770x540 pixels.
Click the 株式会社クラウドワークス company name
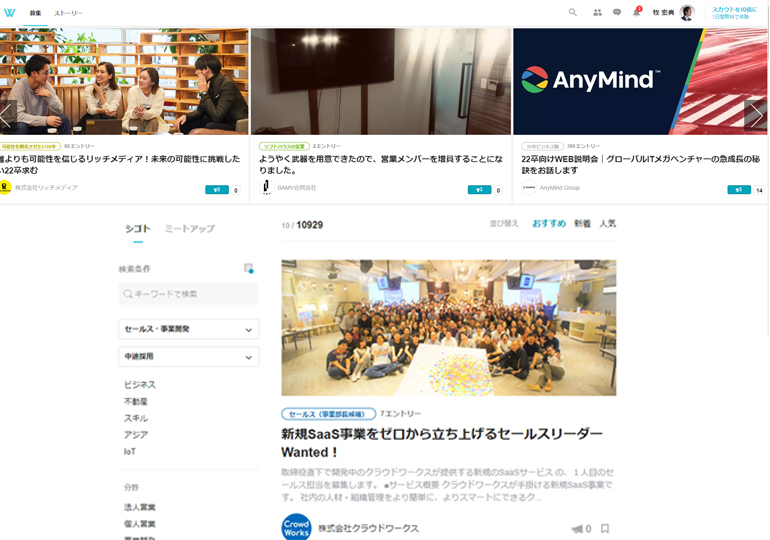coord(369,528)
